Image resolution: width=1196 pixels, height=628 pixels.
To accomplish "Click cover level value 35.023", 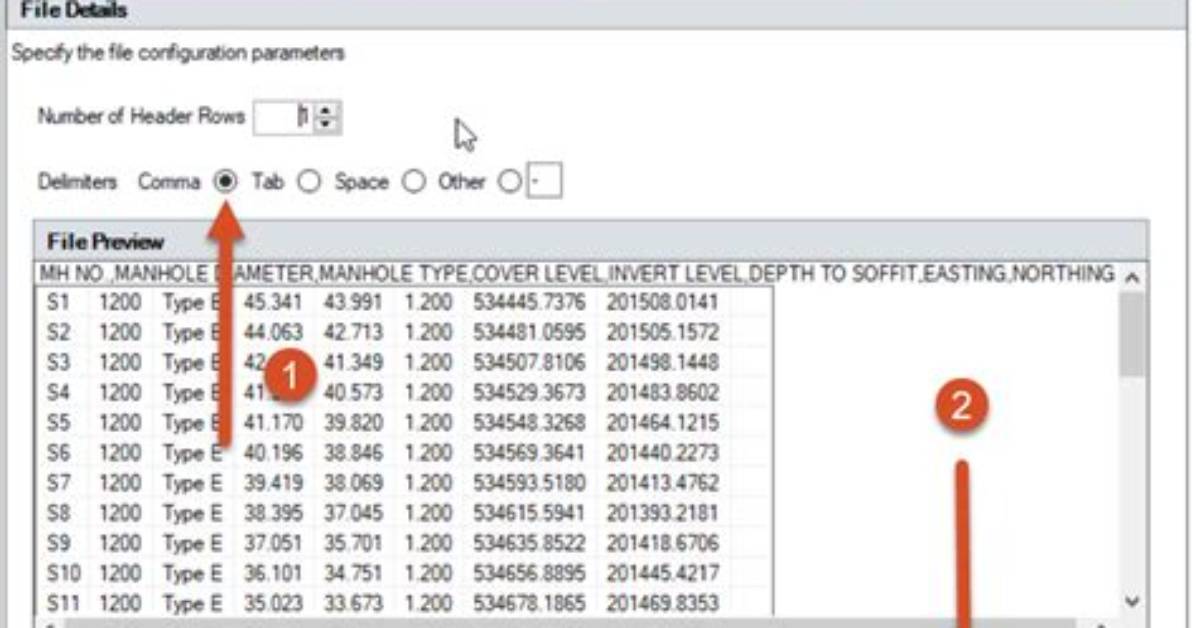I will click(273, 604).
